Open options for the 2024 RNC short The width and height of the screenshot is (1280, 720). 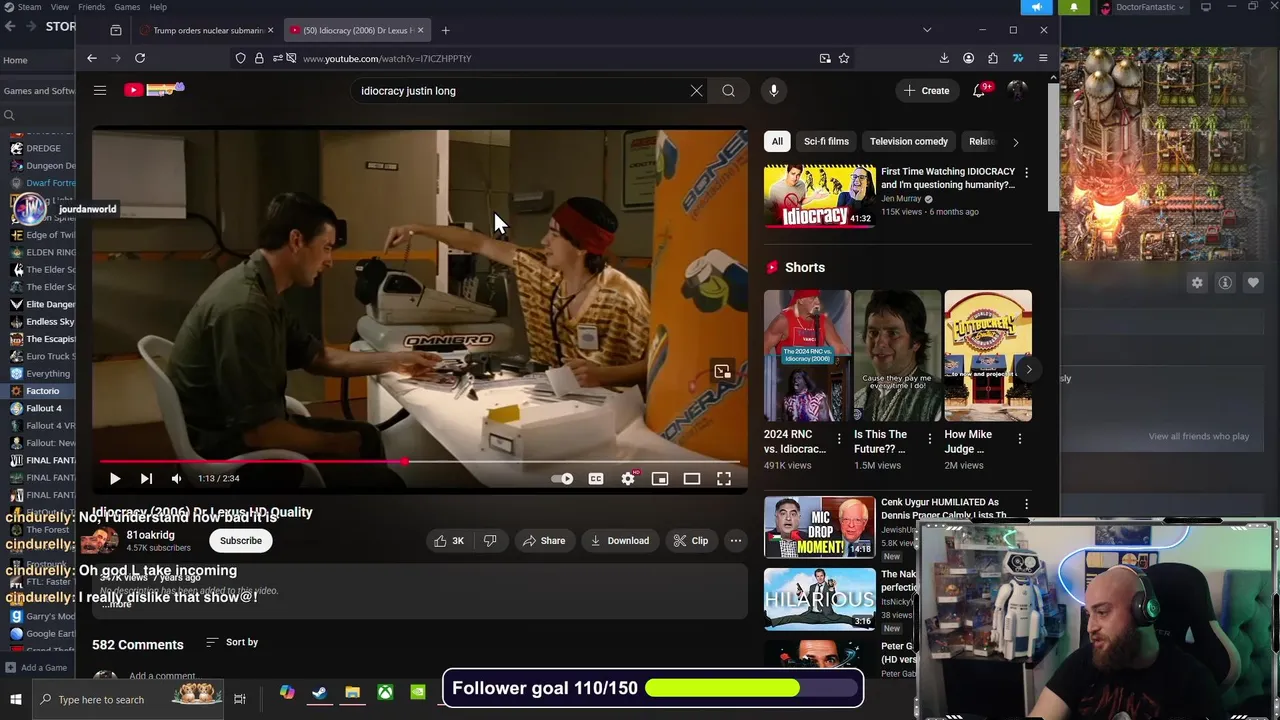click(x=839, y=438)
